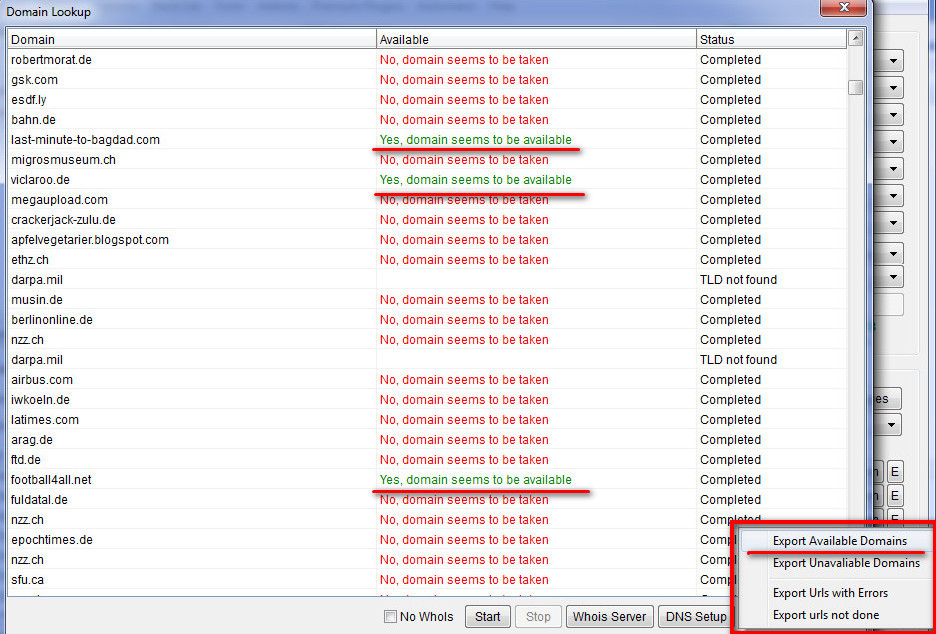This screenshot has width=936, height=634.
Task: Select the crackerjack-zulu.de domain row
Action: (x=427, y=220)
